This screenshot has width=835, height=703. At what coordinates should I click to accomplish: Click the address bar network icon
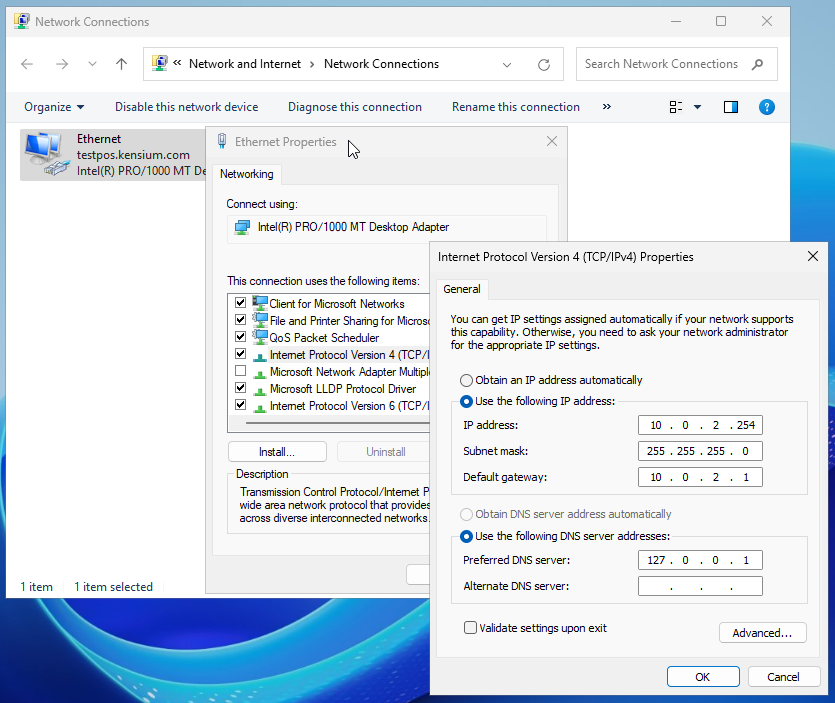(x=159, y=63)
